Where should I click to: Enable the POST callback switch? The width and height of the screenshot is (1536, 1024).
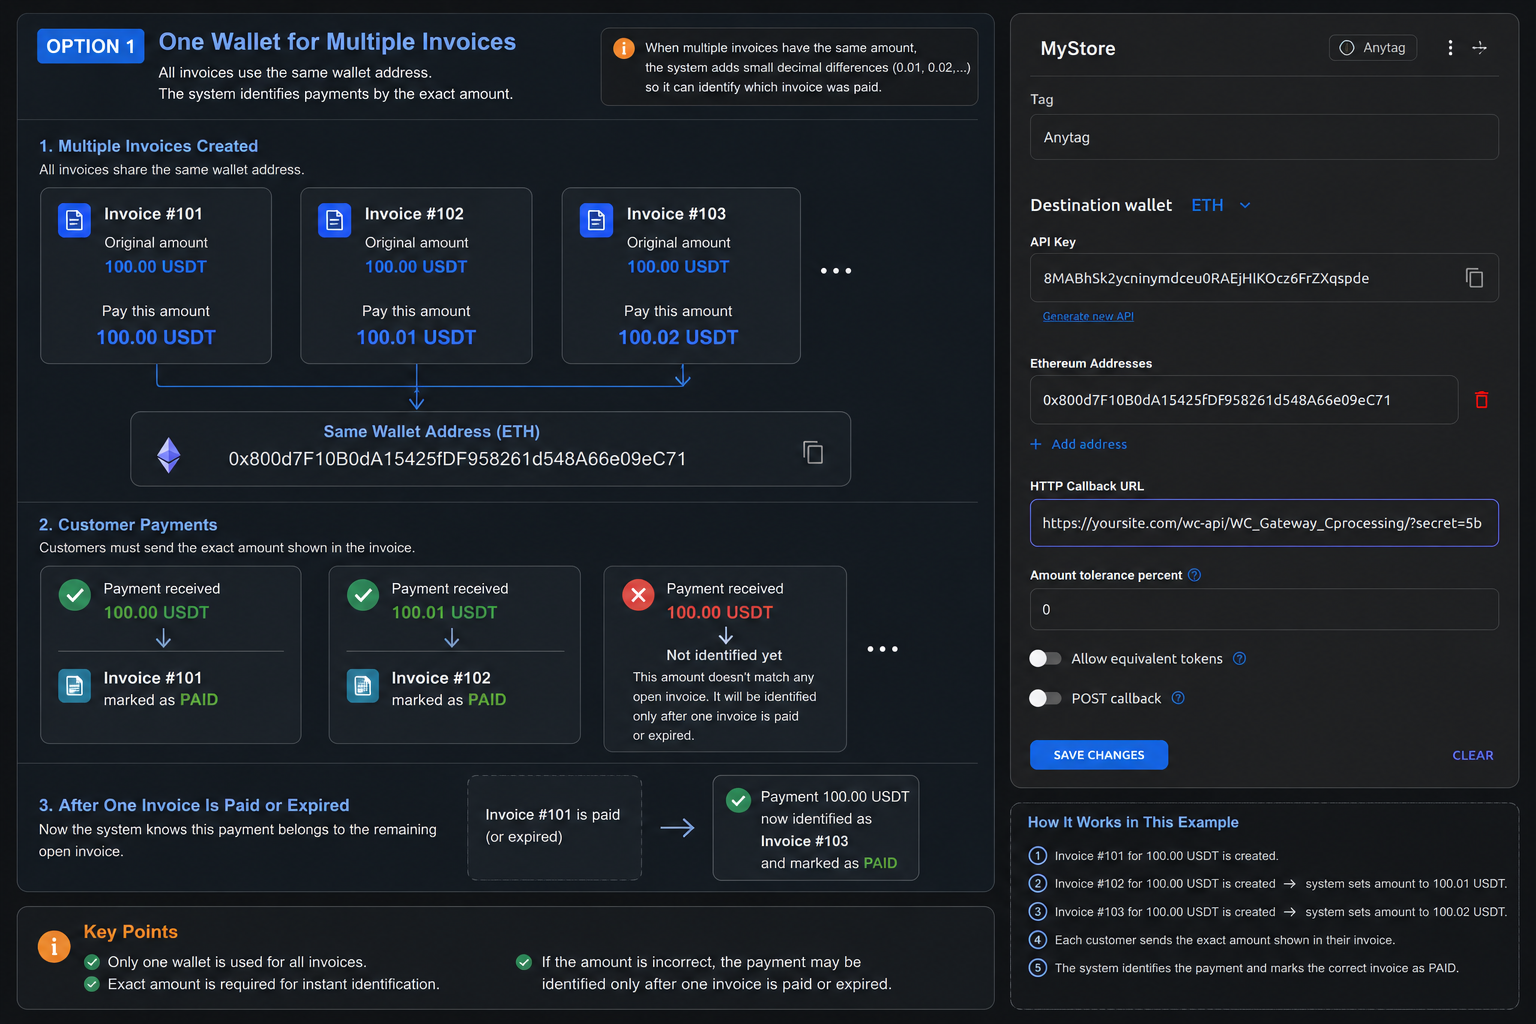tap(1045, 698)
